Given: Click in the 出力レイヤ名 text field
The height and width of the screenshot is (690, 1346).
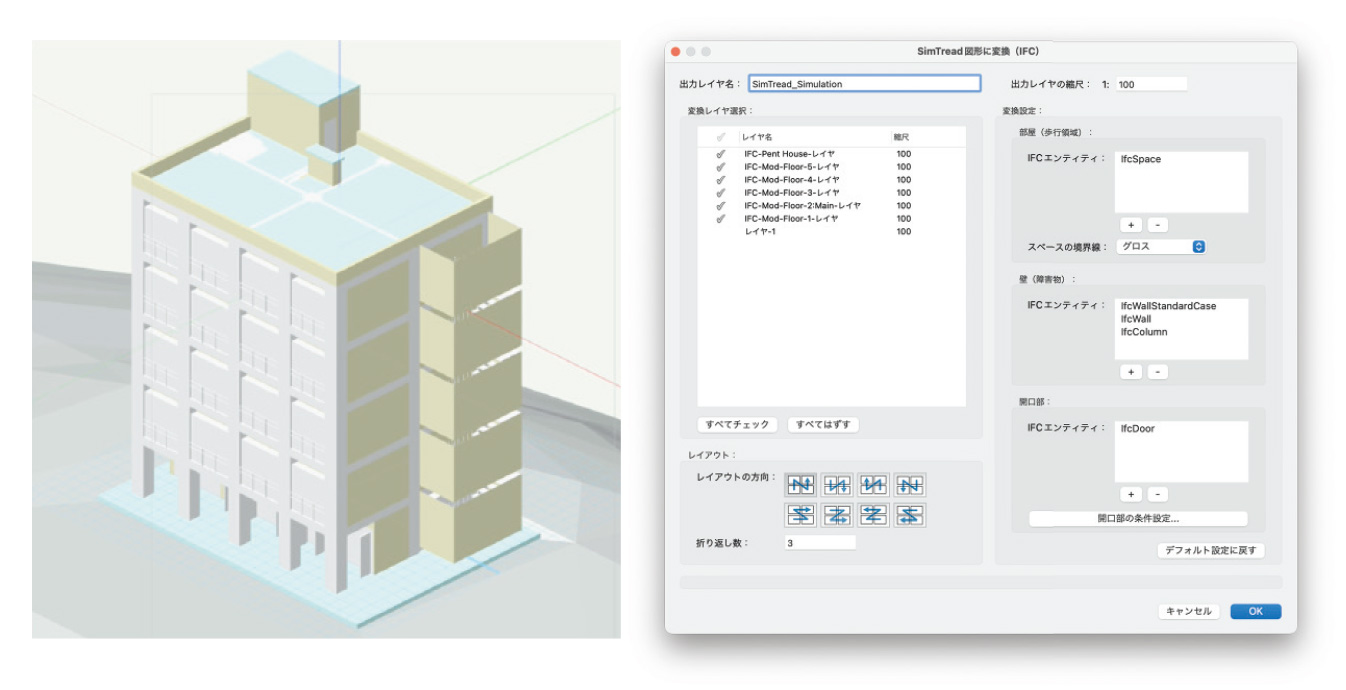Looking at the screenshot, I should (864, 84).
